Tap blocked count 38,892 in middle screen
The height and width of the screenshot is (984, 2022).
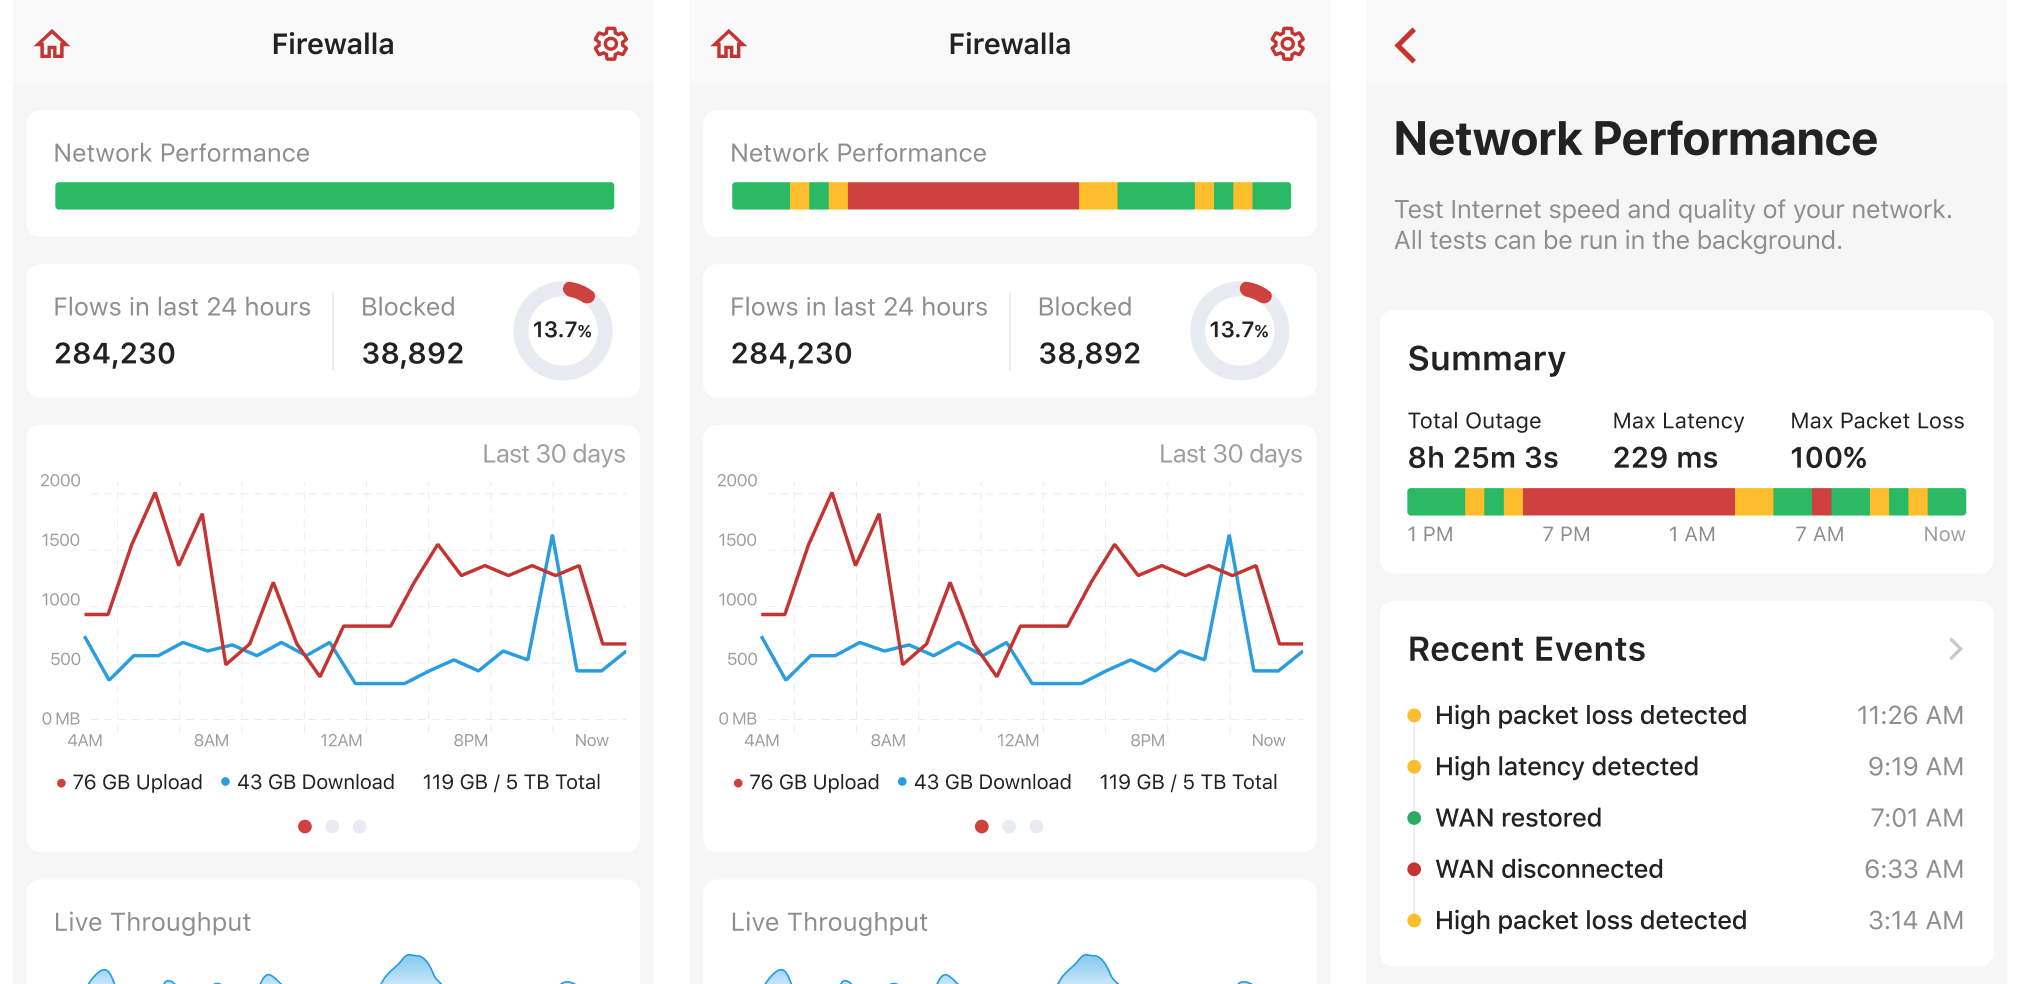click(x=1090, y=353)
